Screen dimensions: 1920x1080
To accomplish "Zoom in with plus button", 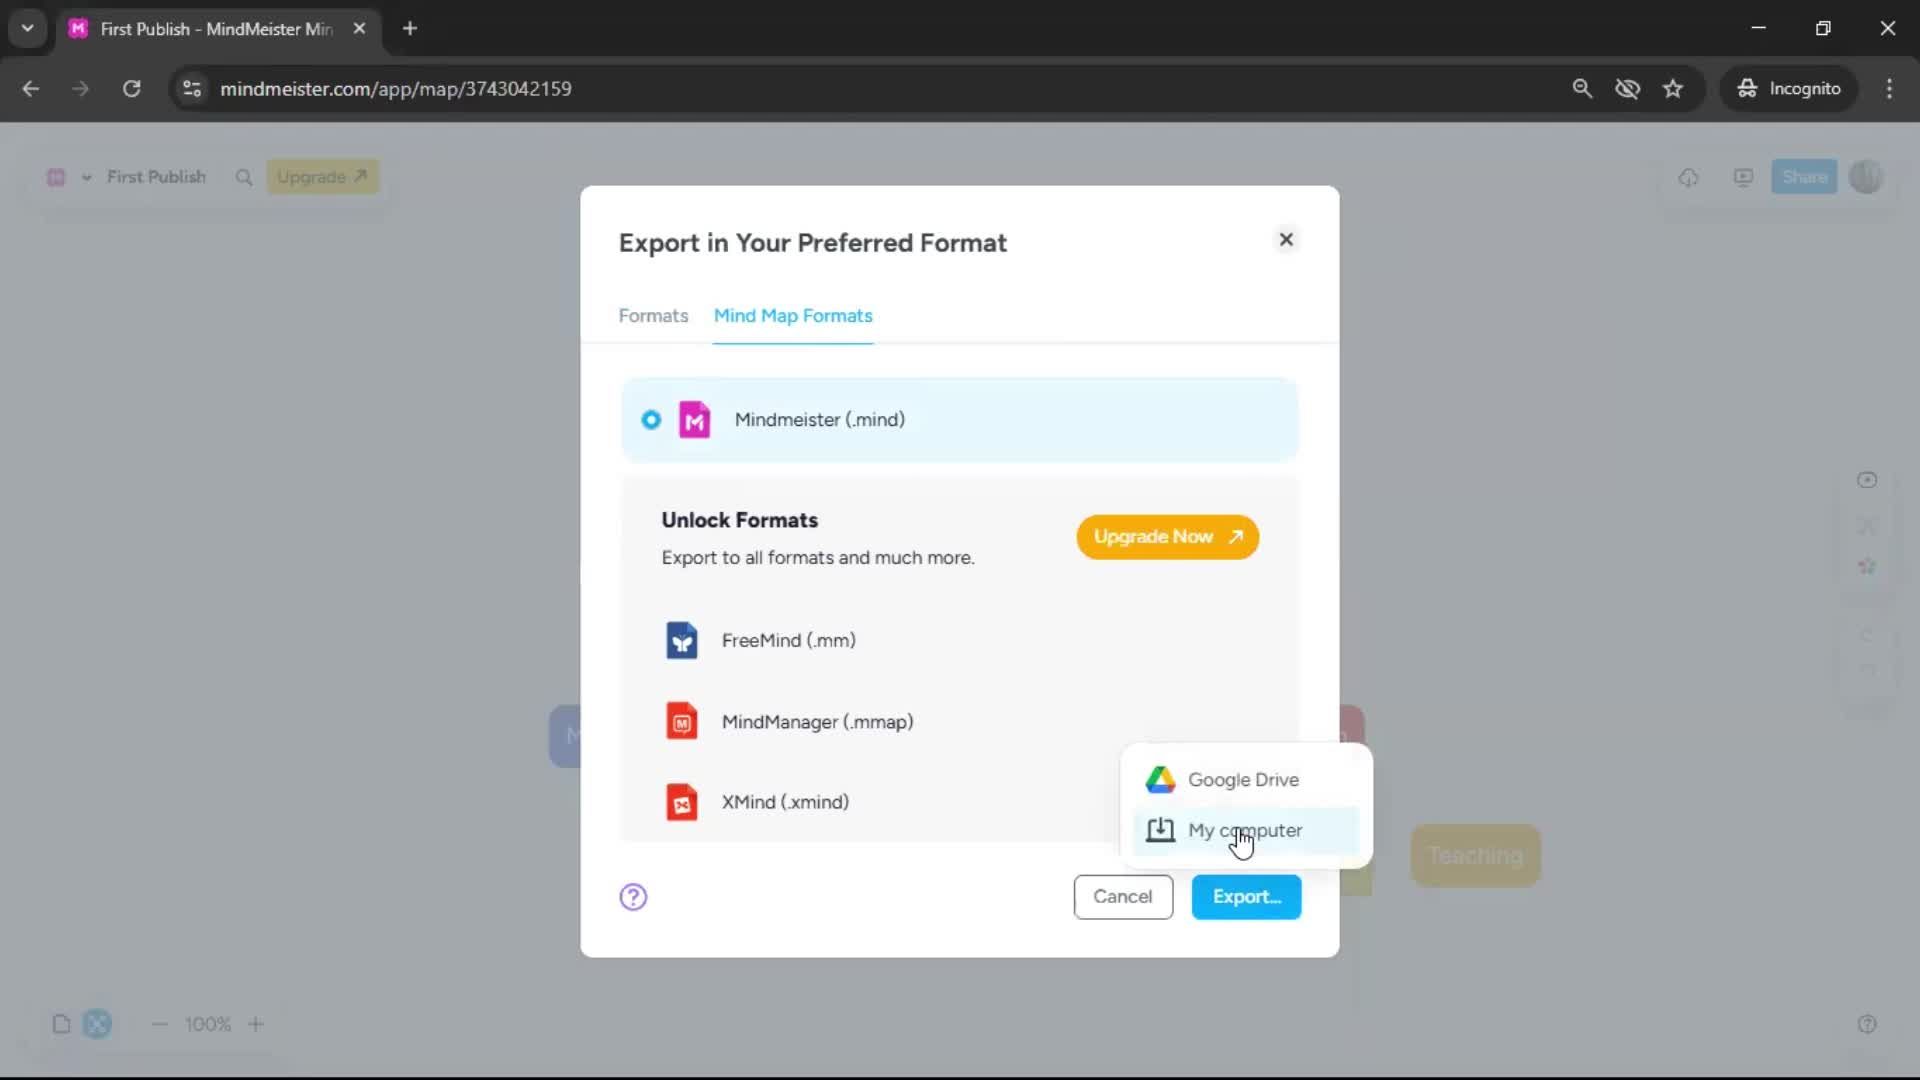I will [x=256, y=1024].
